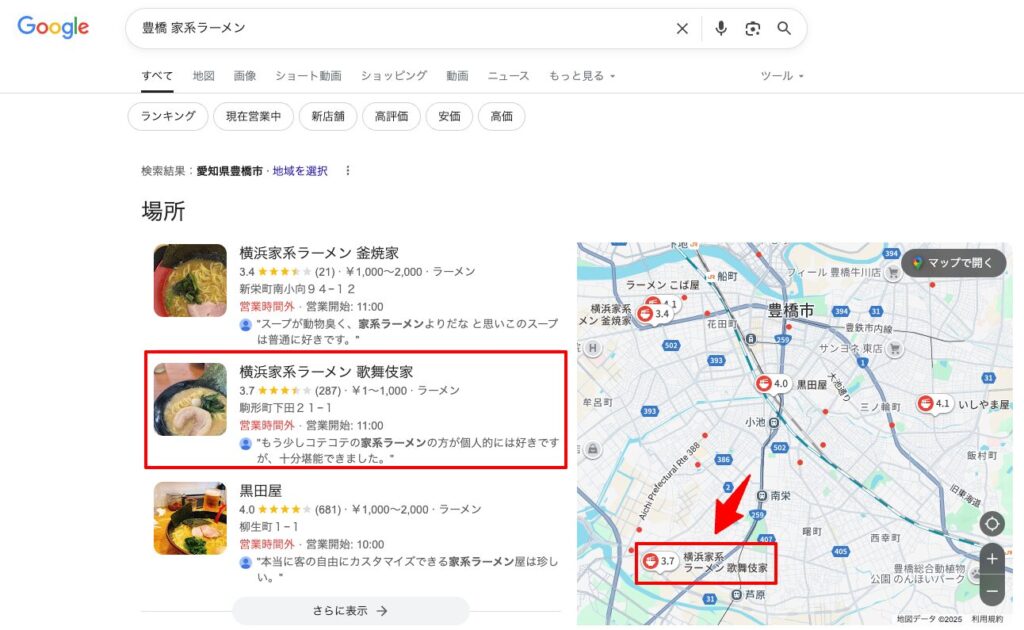Click the 釜焼家 ramen photo thumbnail
The image size is (1024, 630).
pos(190,280)
